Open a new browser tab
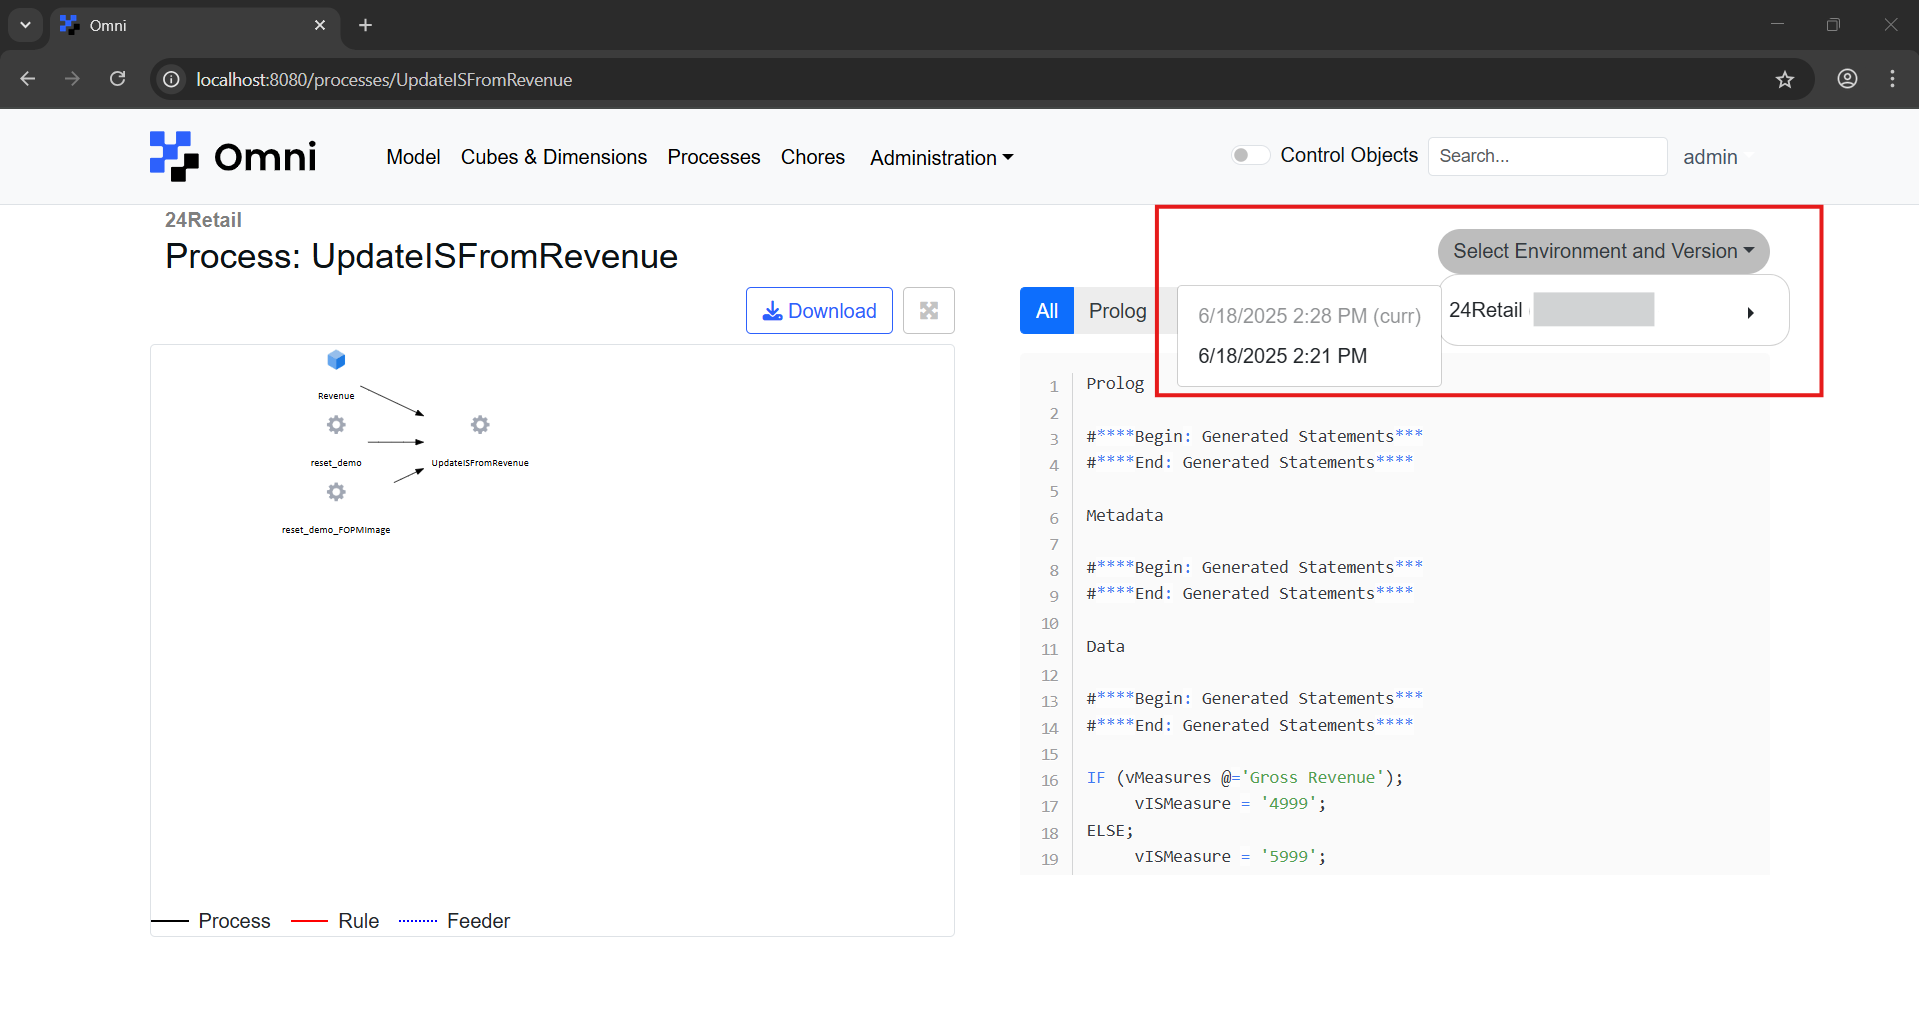Viewport: 1919px width, 1017px height. pos(366,25)
